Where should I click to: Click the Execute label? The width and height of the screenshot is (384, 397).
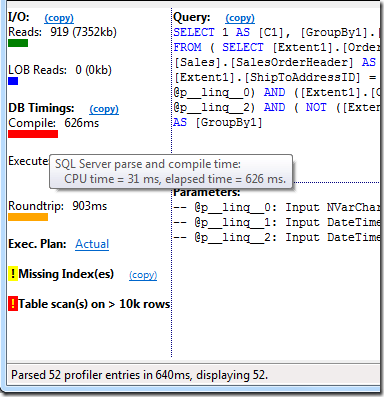point(28,161)
